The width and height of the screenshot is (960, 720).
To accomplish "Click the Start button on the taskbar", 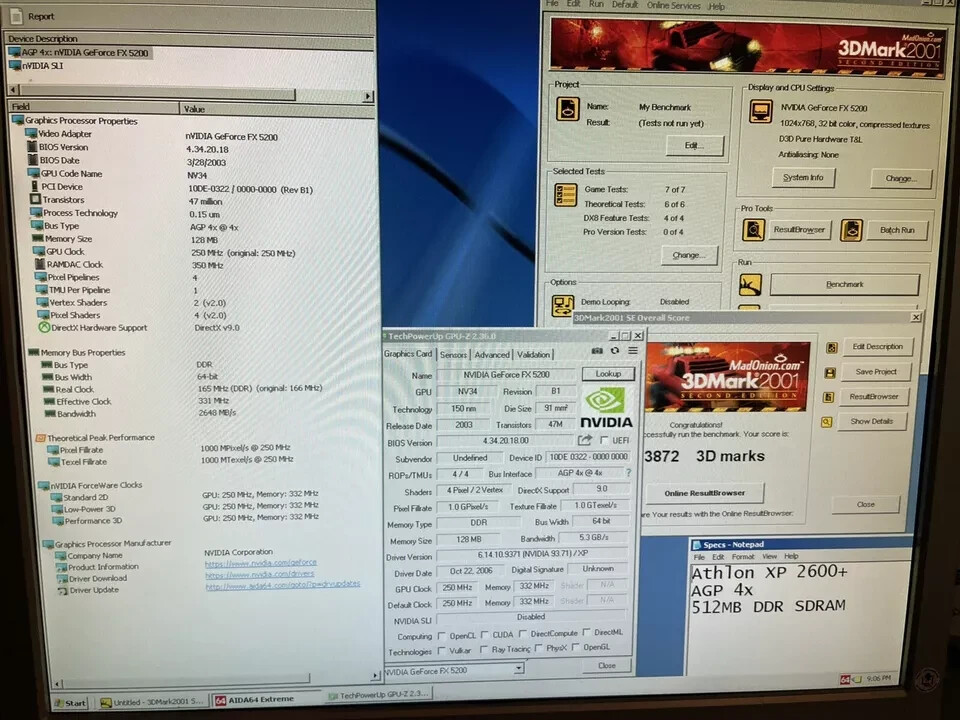I will [x=71, y=703].
